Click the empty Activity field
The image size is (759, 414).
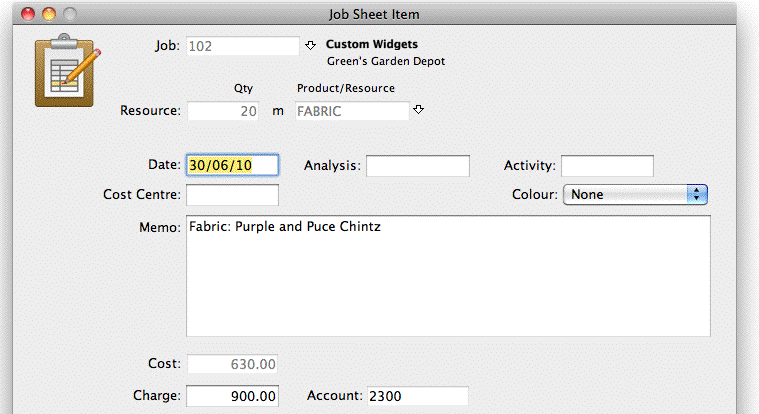(607, 166)
